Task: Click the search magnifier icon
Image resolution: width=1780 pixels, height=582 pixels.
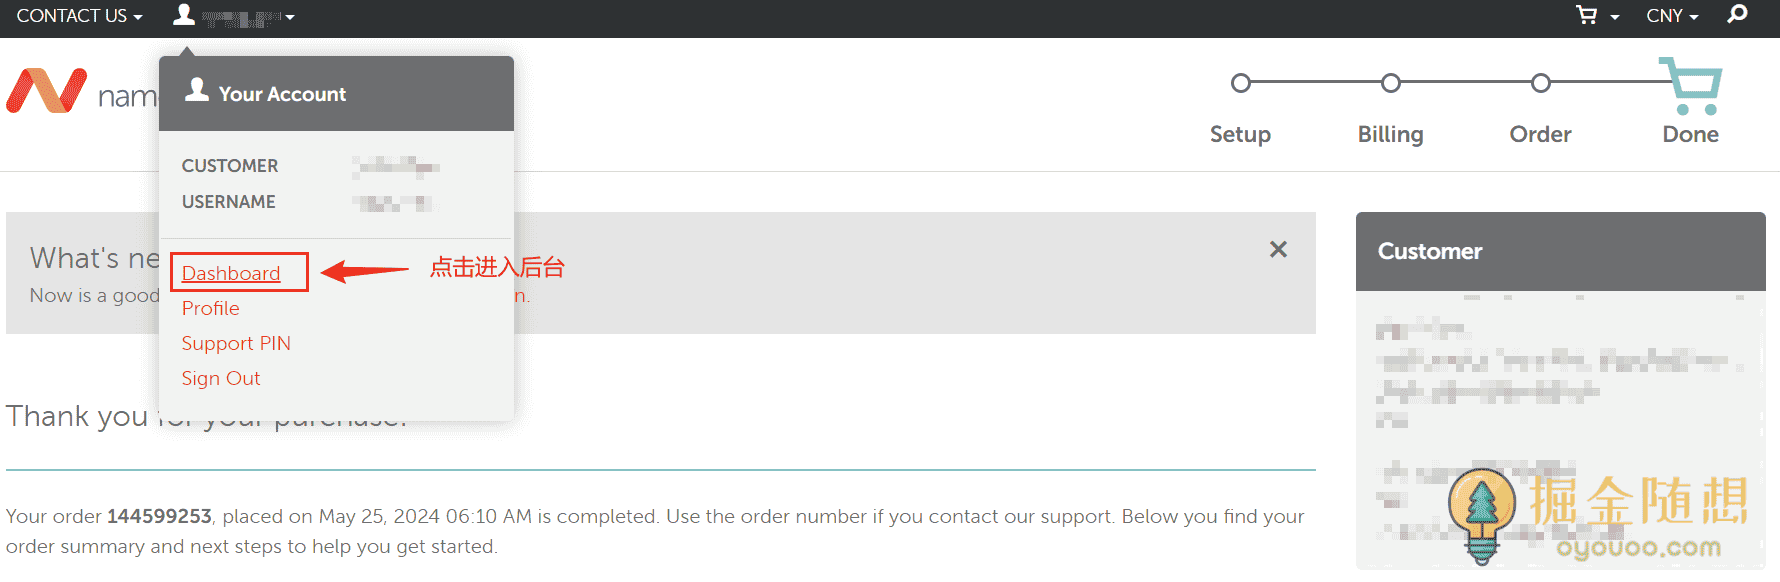Action: pyautogui.click(x=1738, y=15)
